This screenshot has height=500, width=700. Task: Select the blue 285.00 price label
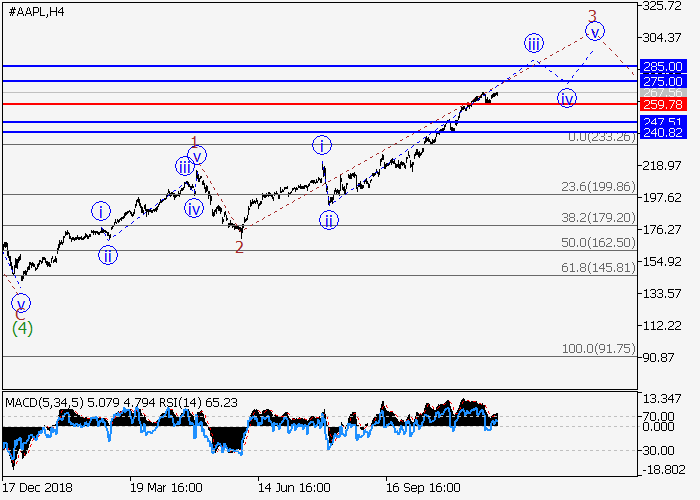pyautogui.click(x=663, y=67)
